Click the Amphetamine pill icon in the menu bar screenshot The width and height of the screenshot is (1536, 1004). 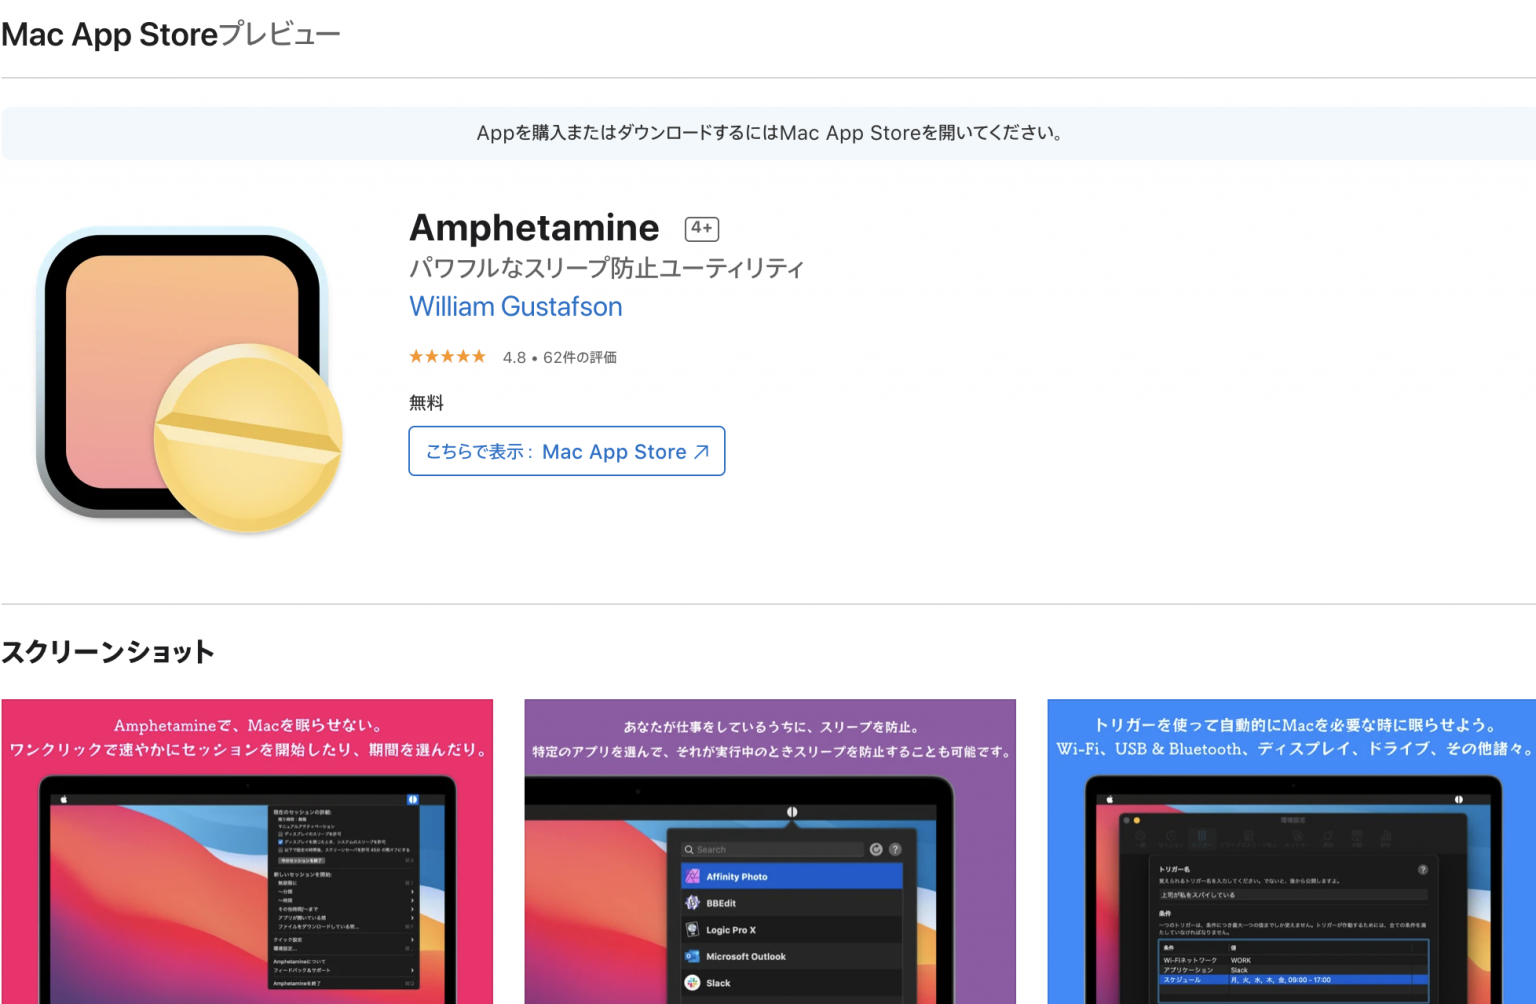(x=413, y=799)
